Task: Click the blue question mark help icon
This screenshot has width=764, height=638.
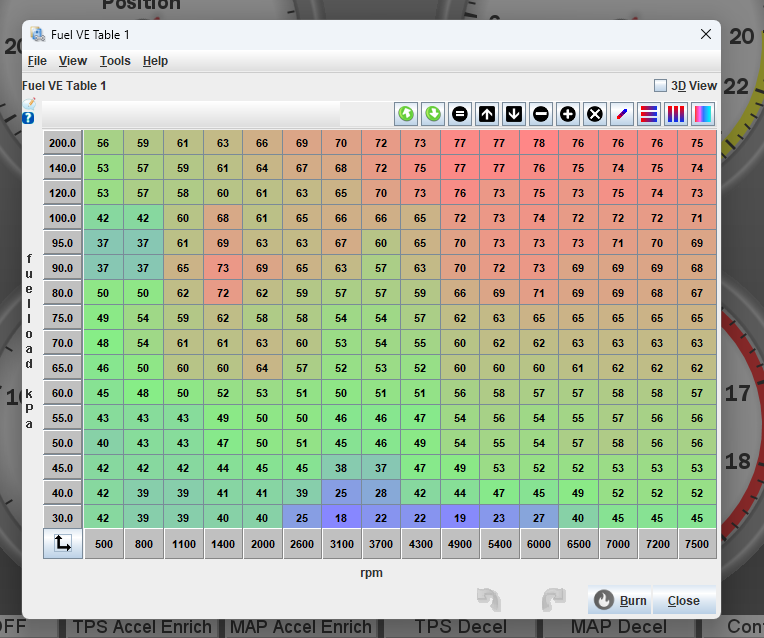Action: click(29, 118)
